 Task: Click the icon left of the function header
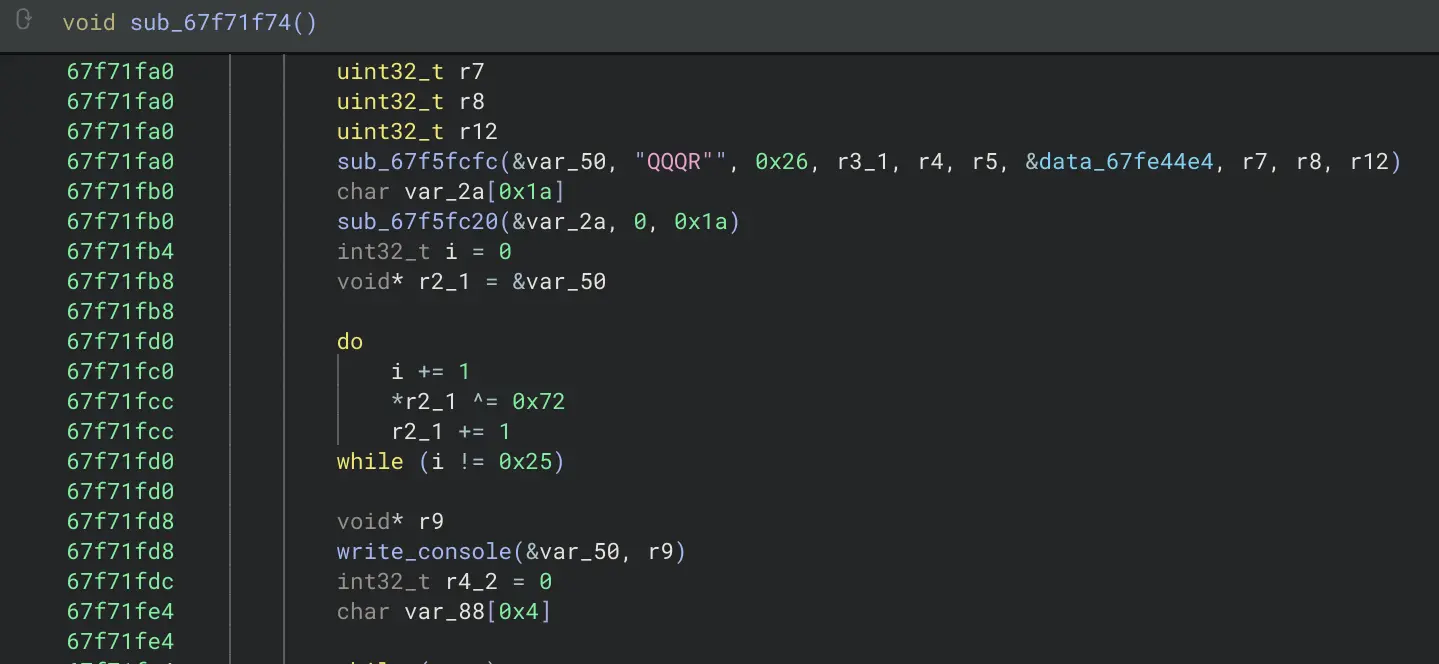tap(24, 20)
